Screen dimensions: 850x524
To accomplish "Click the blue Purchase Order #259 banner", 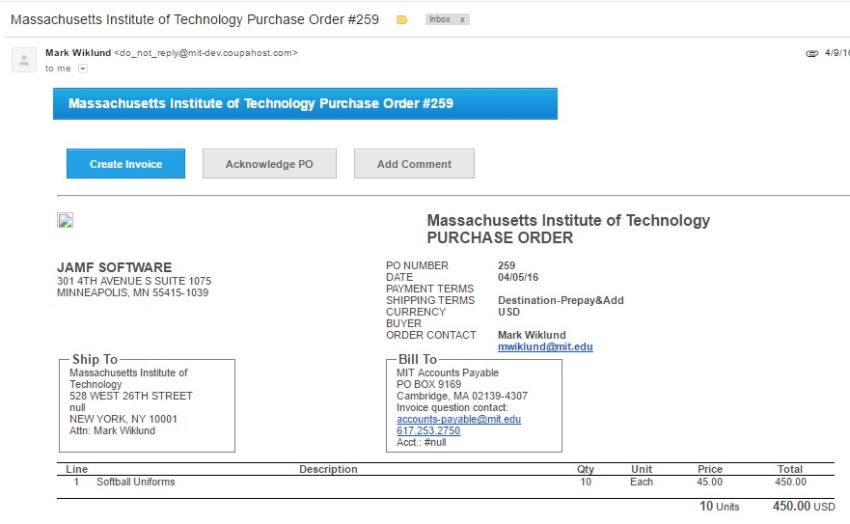I will [x=305, y=104].
